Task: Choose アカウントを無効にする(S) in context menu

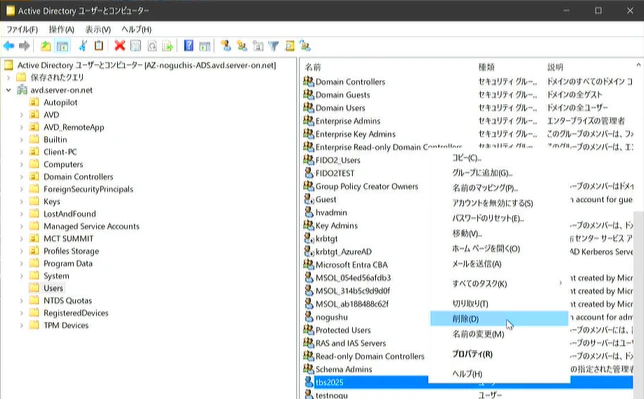Action: (499, 203)
